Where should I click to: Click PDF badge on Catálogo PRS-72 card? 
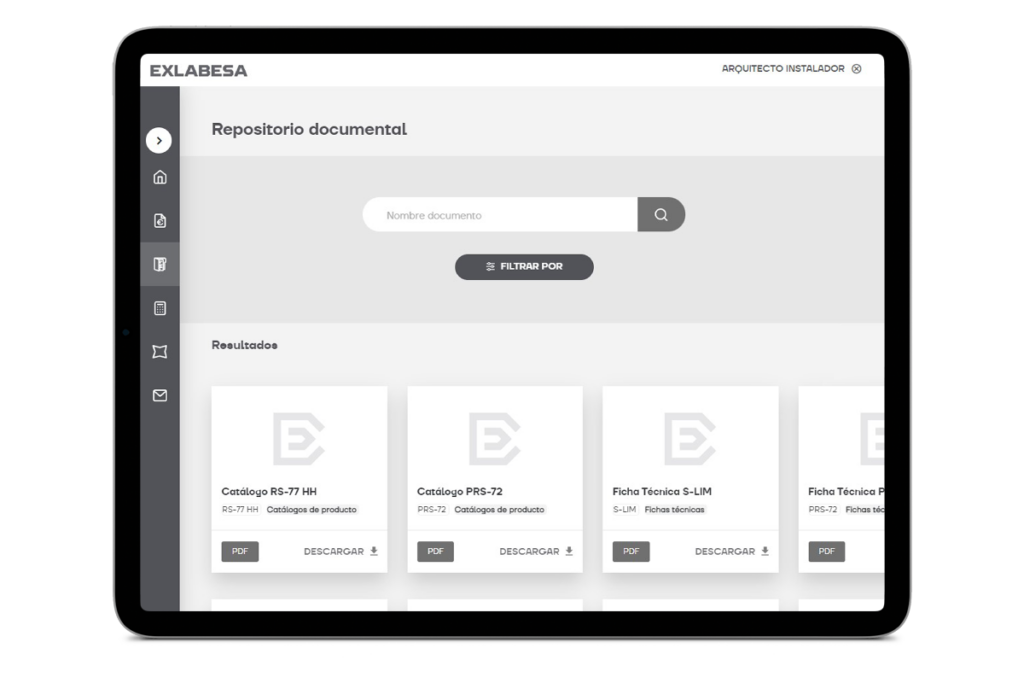pyautogui.click(x=436, y=551)
